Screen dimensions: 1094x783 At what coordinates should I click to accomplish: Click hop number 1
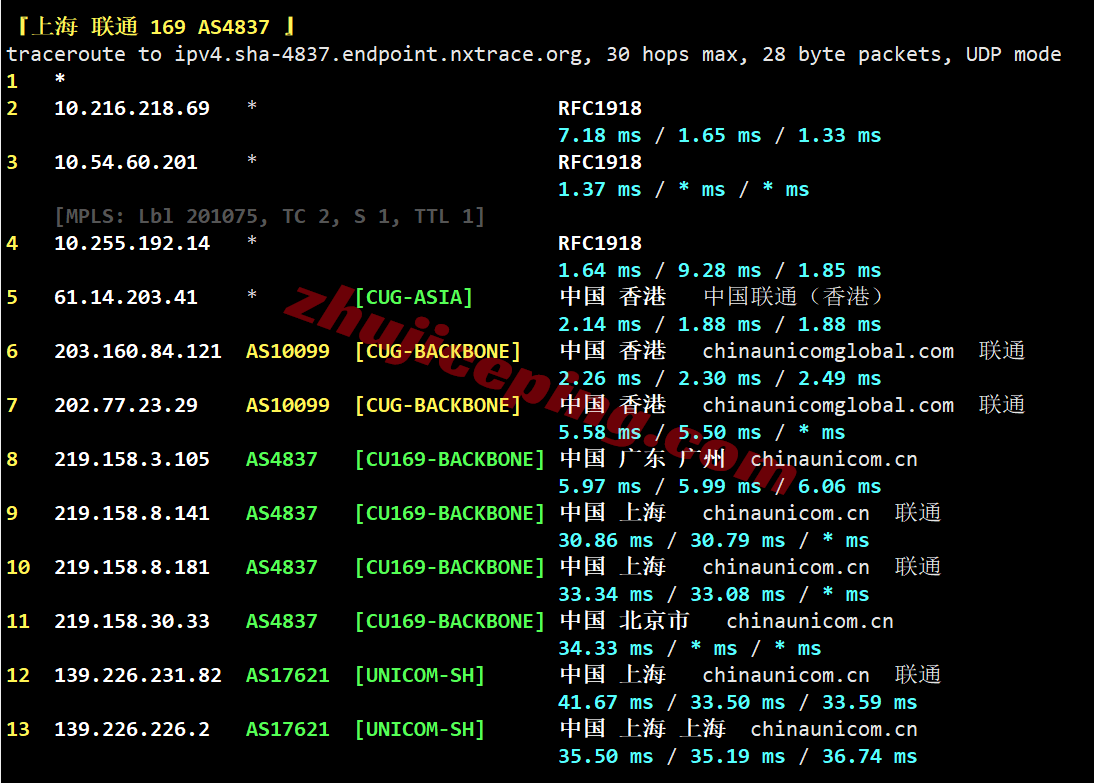(x=12, y=81)
